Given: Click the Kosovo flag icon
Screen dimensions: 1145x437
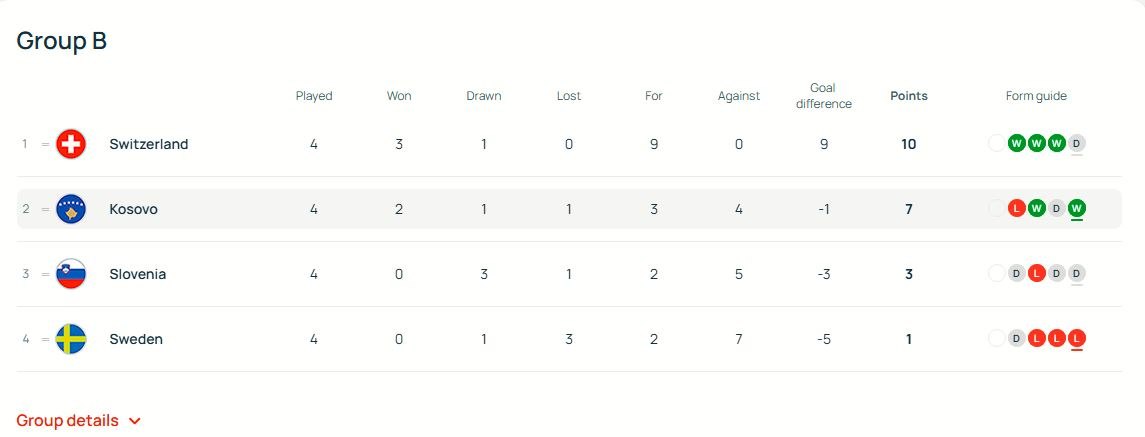Looking at the screenshot, I should [71, 209].
